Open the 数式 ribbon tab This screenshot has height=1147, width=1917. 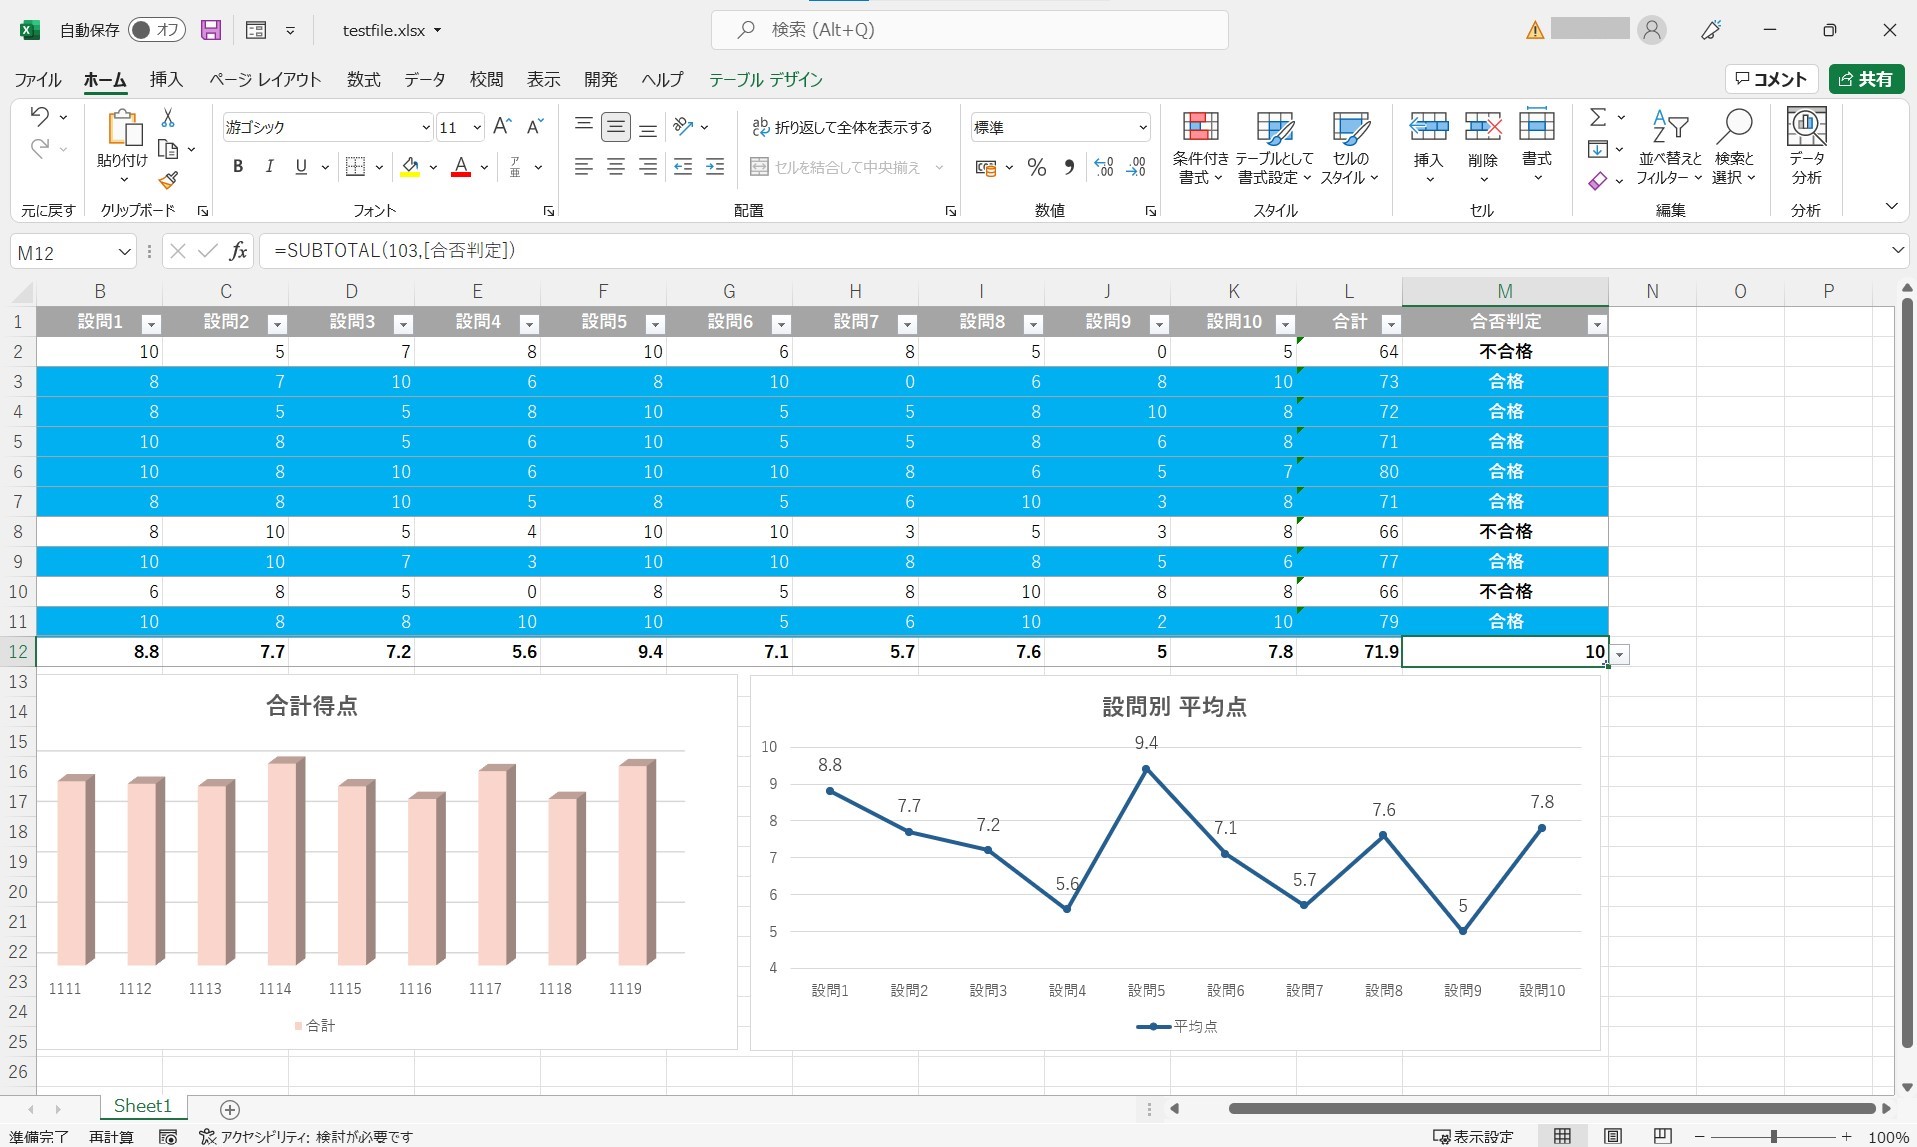point(364,80)
